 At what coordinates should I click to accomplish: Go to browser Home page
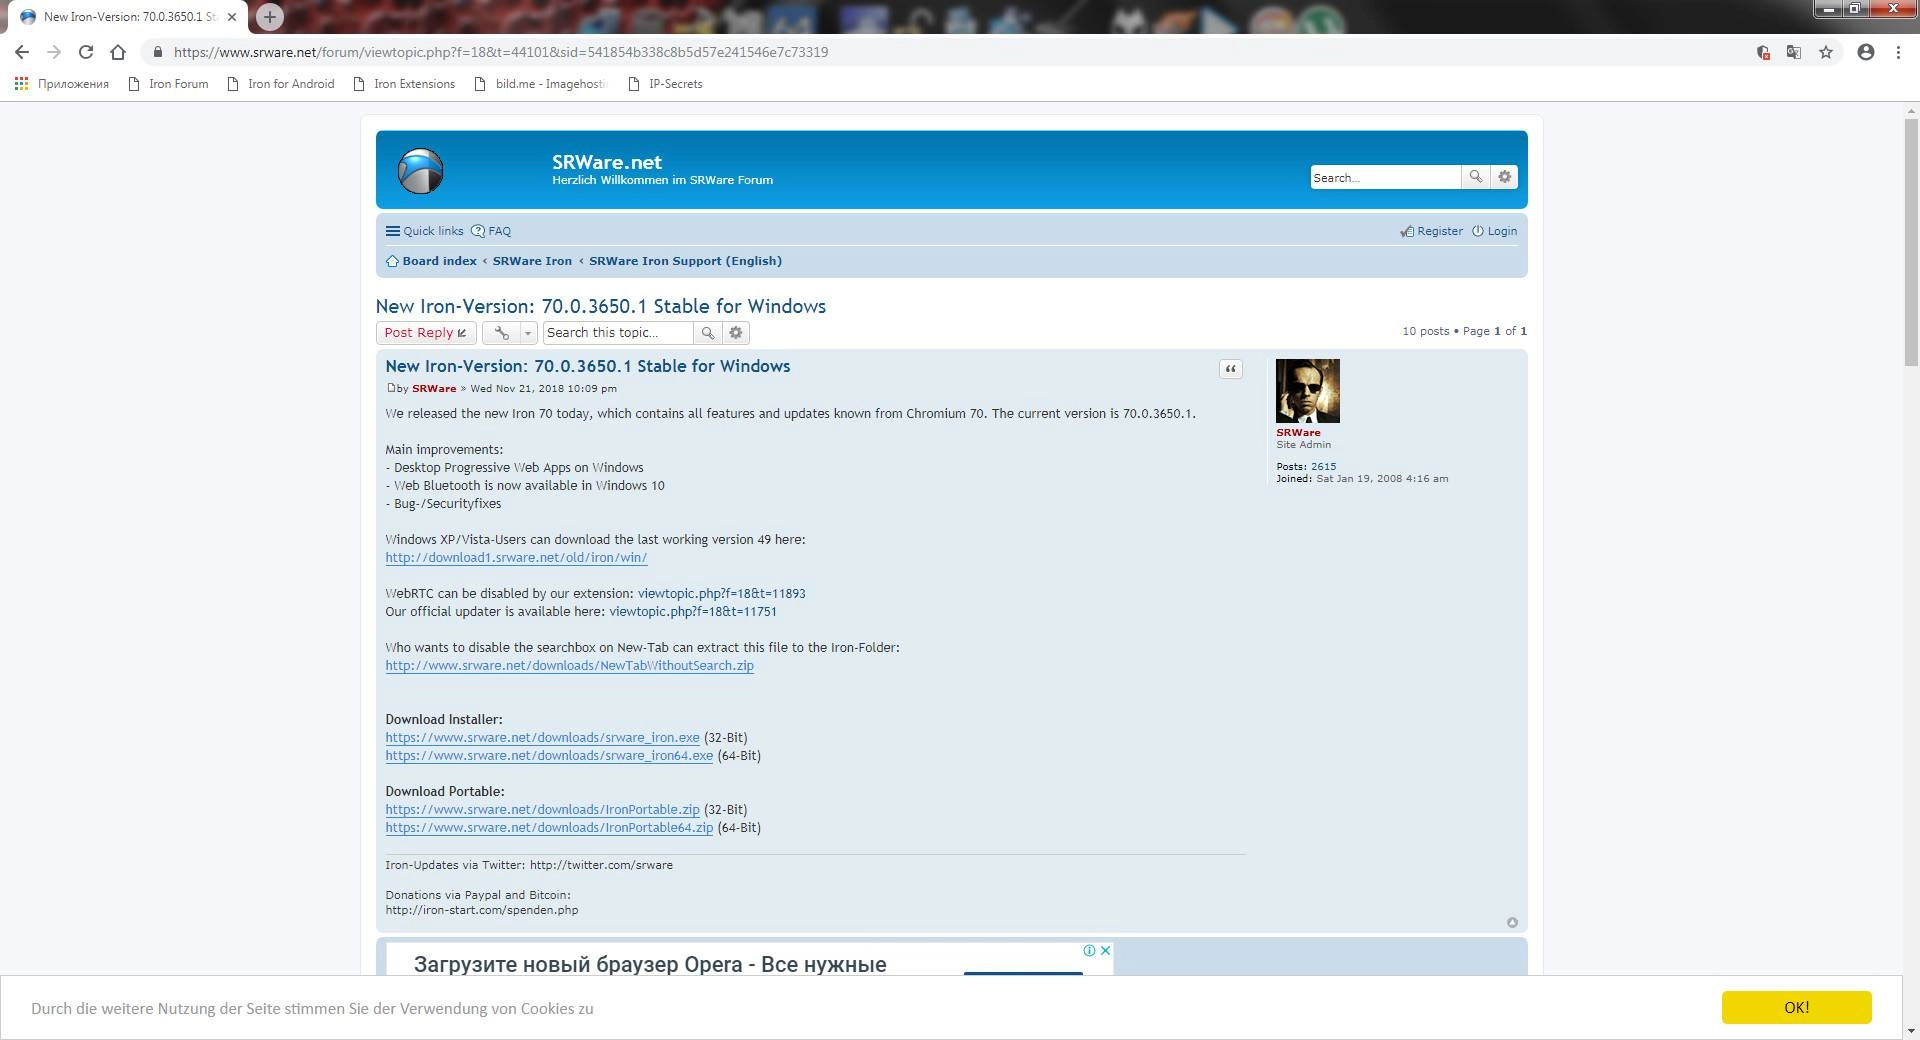118,52
